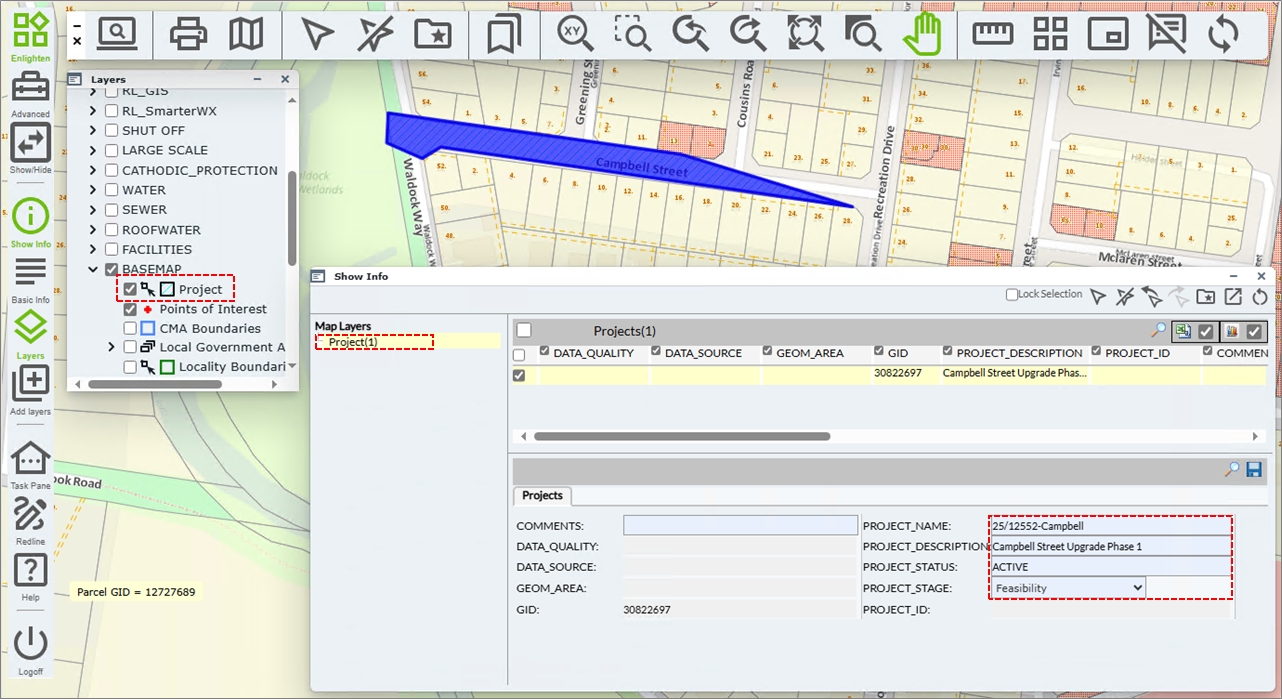
Task: Click the results table horizontal scrollbar
Action: click(680, 436)
